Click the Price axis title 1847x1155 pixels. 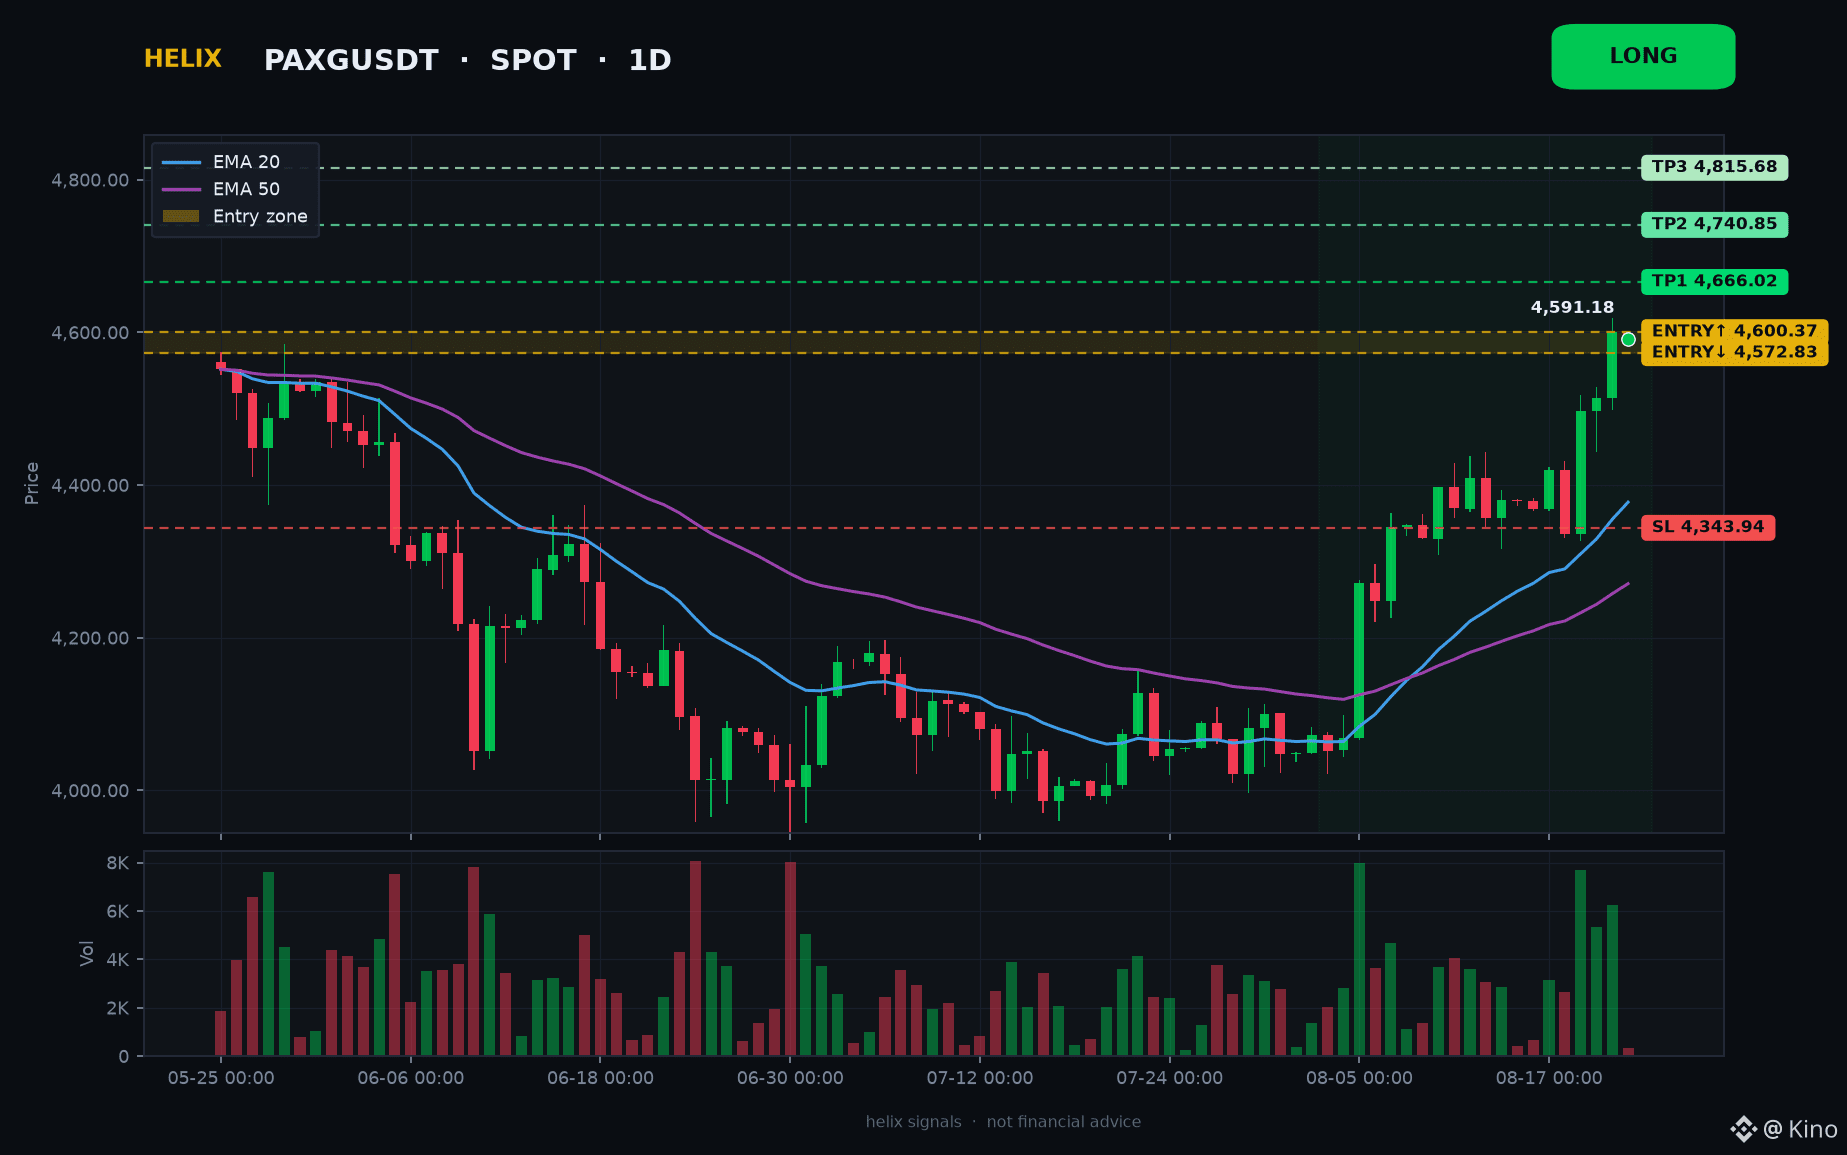pos(32,483)
